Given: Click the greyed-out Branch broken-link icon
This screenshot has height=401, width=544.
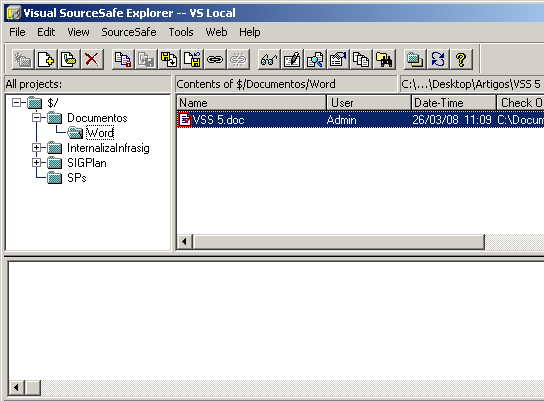Looking at the screenshot, I should tap(238, 59).
